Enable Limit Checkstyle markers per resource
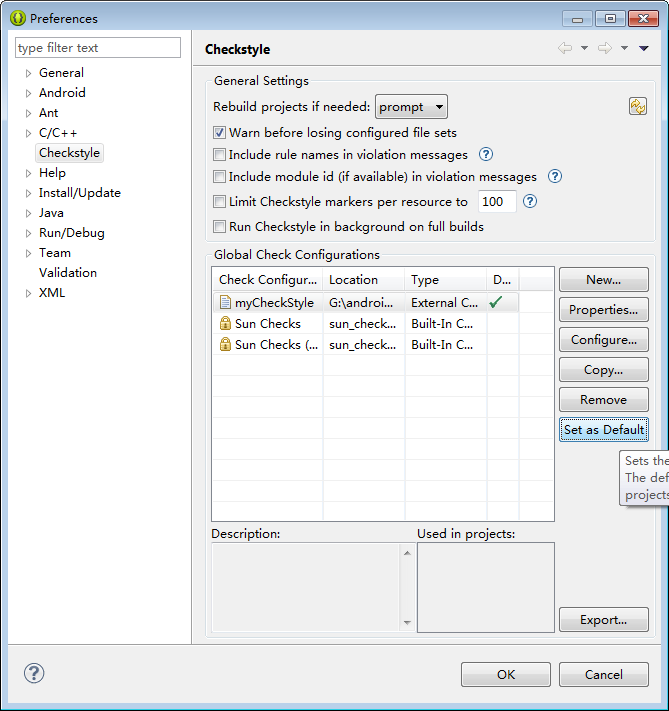The height and width of the screenshot is (711, 669). 220,201
